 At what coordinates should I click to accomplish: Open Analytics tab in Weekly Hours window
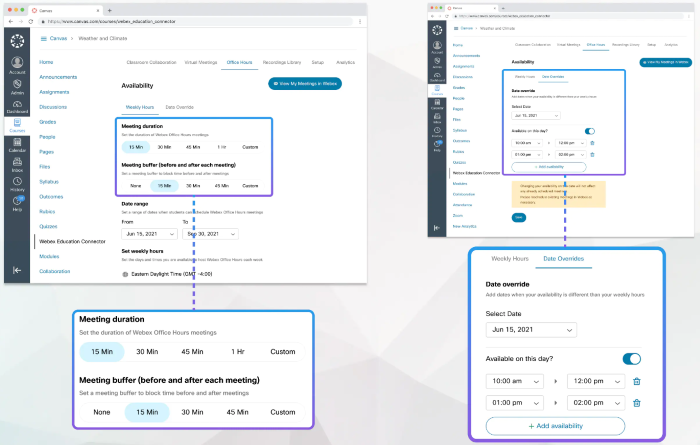pos(345,62)
